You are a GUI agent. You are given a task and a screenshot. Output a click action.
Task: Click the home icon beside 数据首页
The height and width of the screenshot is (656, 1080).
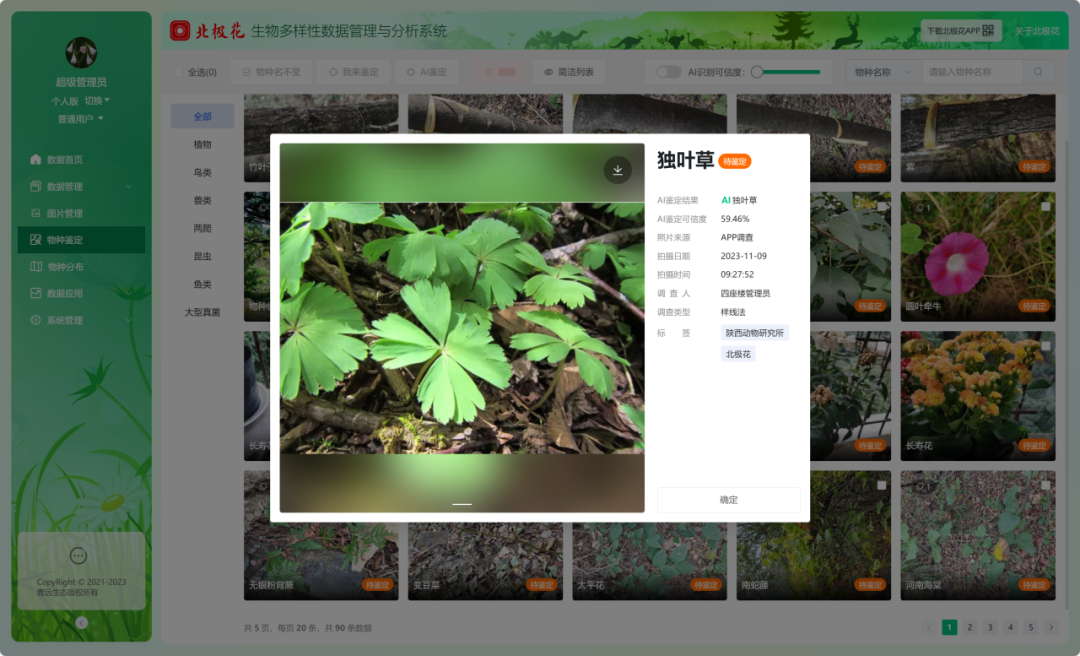pyautogui.click(x=36, y=159)
